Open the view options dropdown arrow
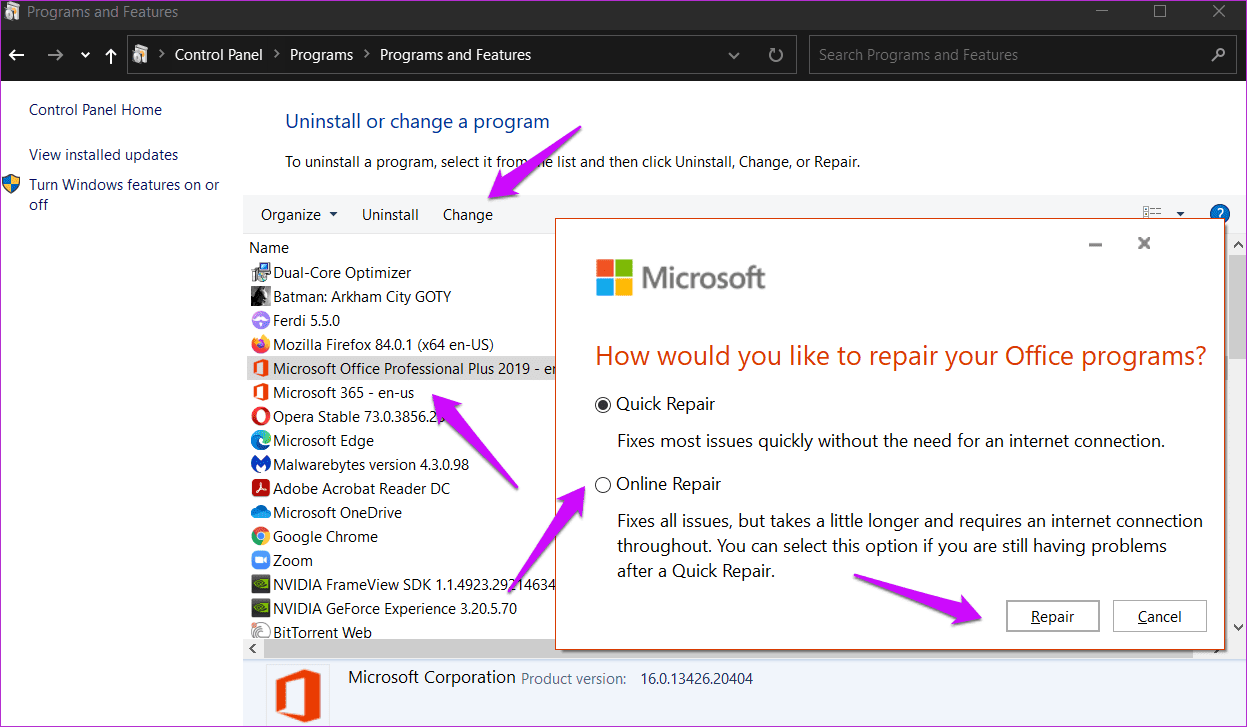Image resolution: width=1247 pixels, height=727 pixels. pyautogui.click(x=1180, y=213)
